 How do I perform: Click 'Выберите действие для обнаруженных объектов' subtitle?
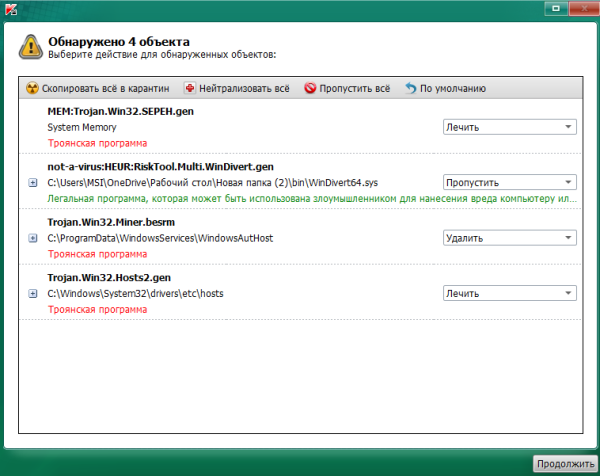162,55
